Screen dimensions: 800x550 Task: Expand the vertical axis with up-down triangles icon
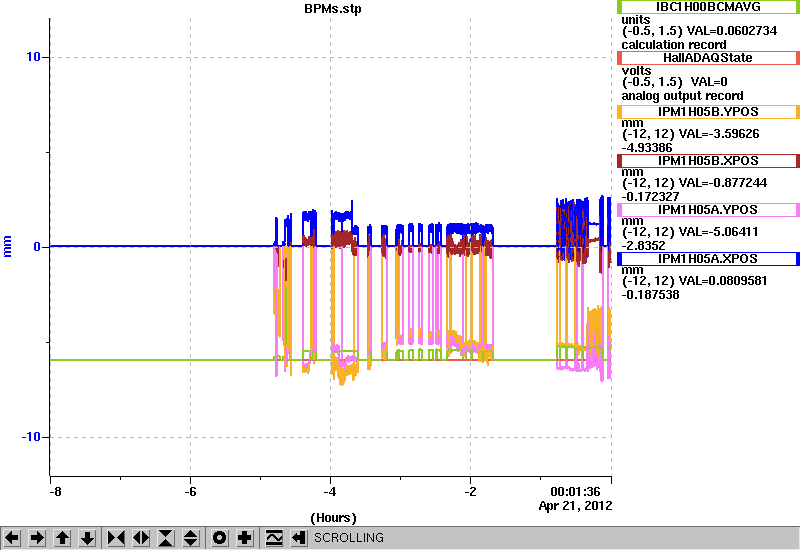pyautogui.click(x=191, y=538)
